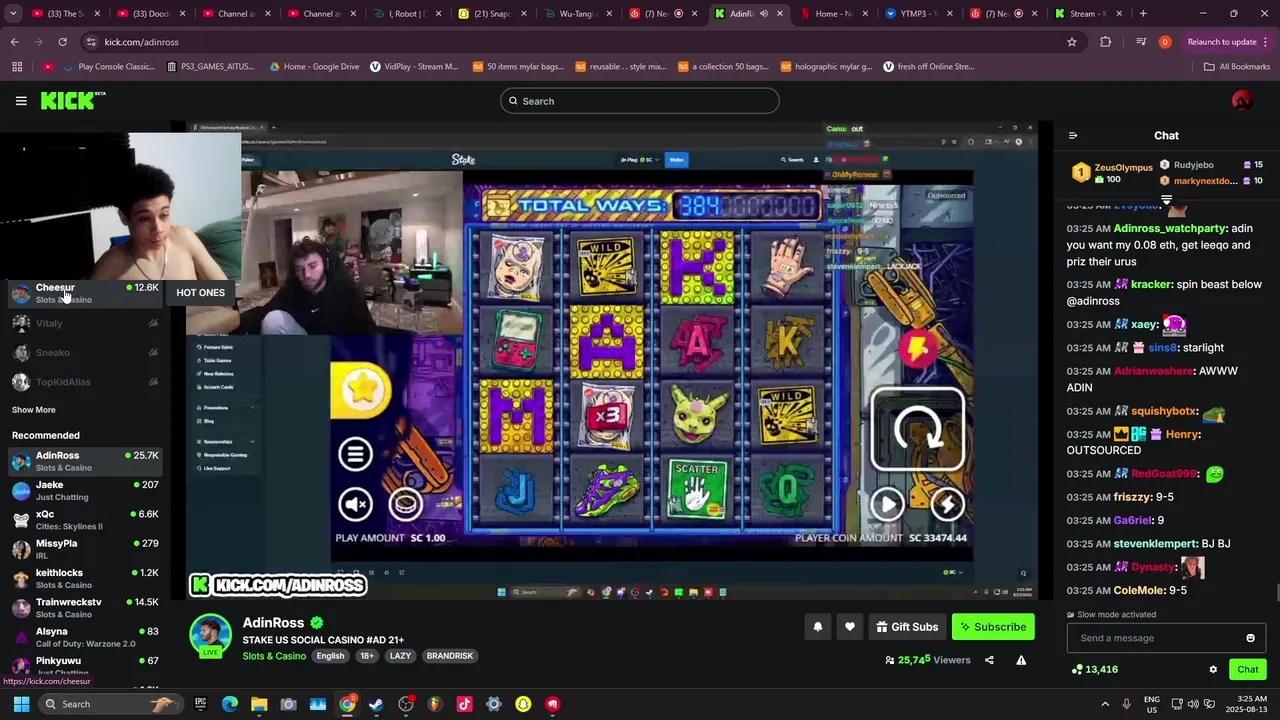Click the address bar URL kick.com/adinross
The width and height of the screenshot is (1280, 720).
point(141,42)
